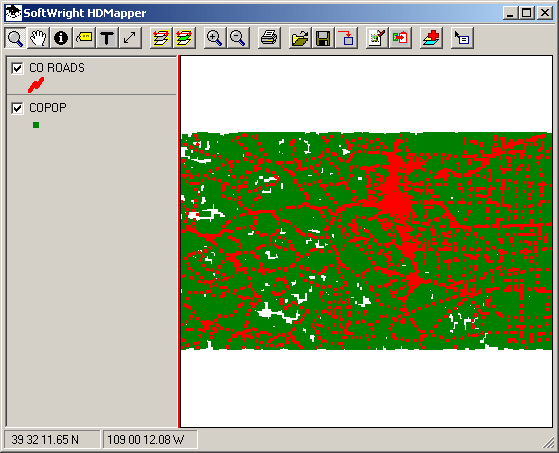The image size is (559, 453).
Task: Select the yellow label tag tool
Action: coord(84,38)
